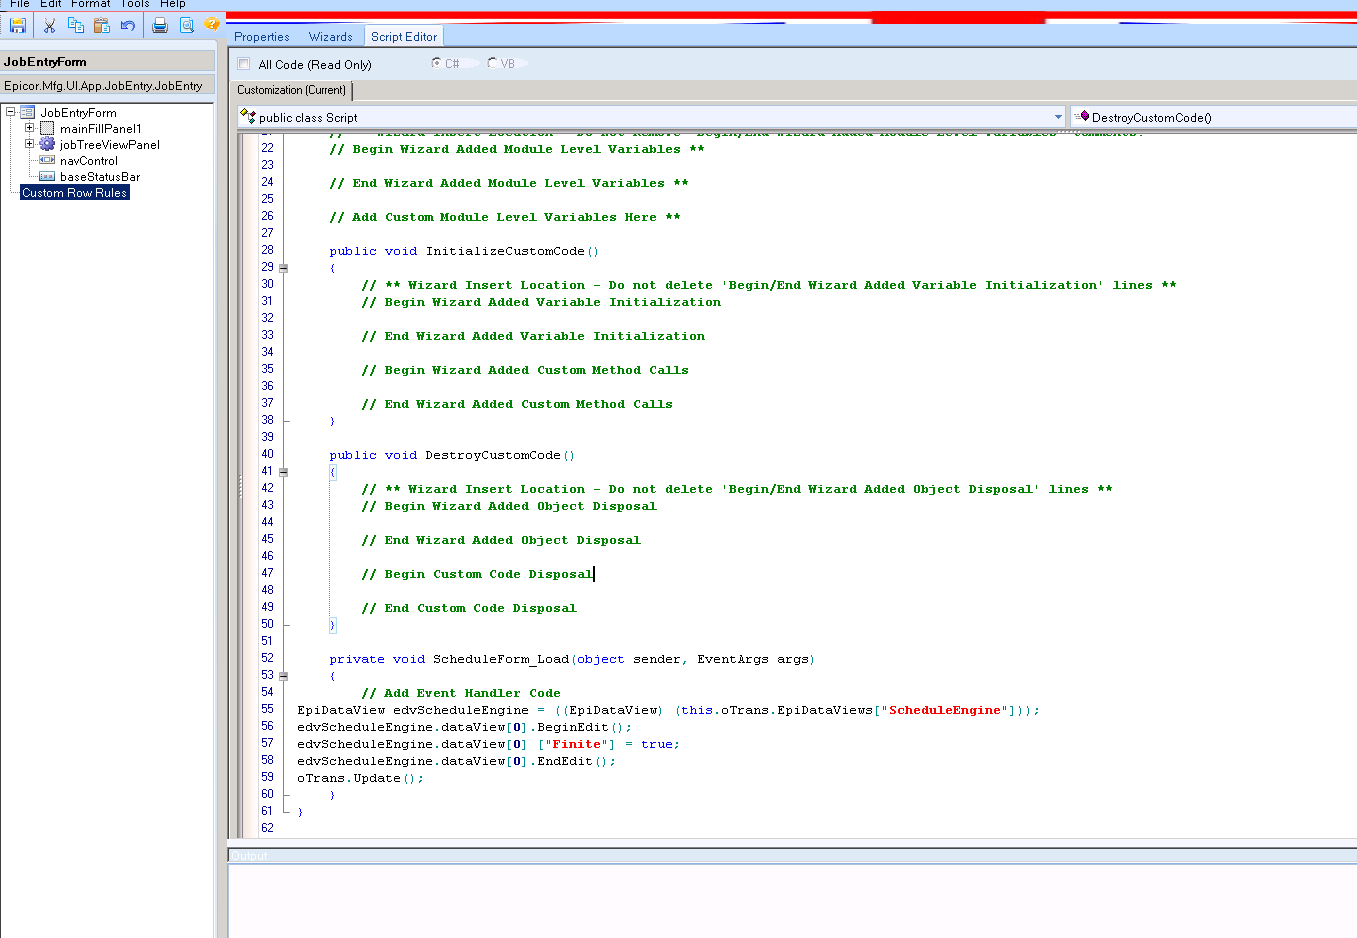Image resolution: width=1357 pixels, height=938 pixels.
Task: Open the Edit menu
Action: (x=51, y=4)
